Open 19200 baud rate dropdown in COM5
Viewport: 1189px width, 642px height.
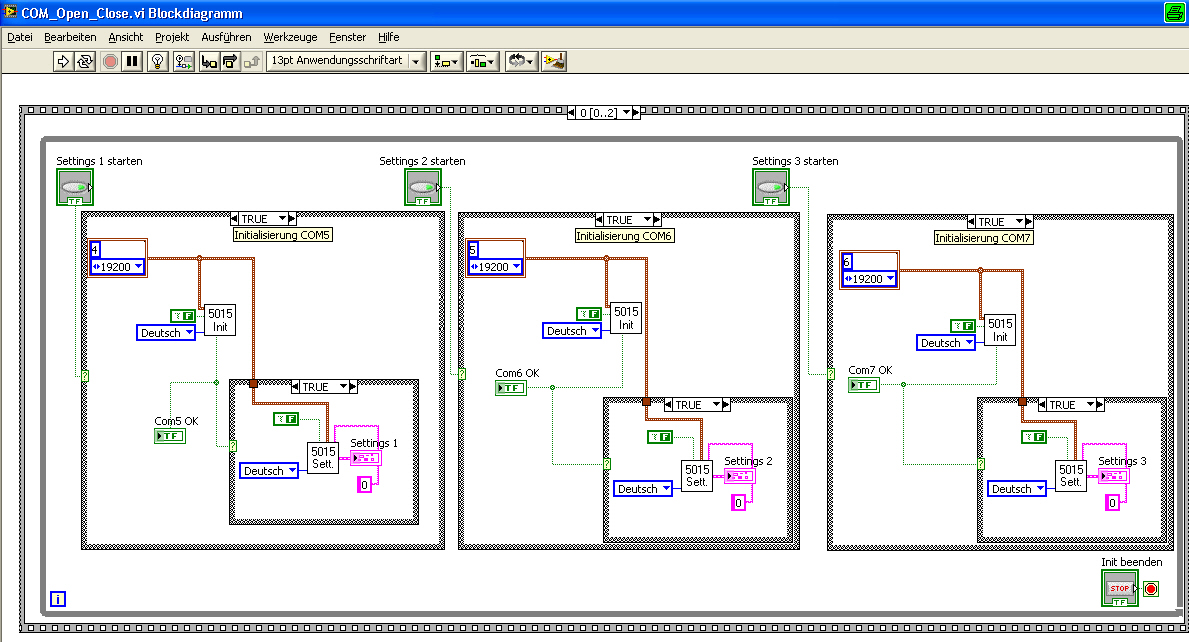coord(117,267)
